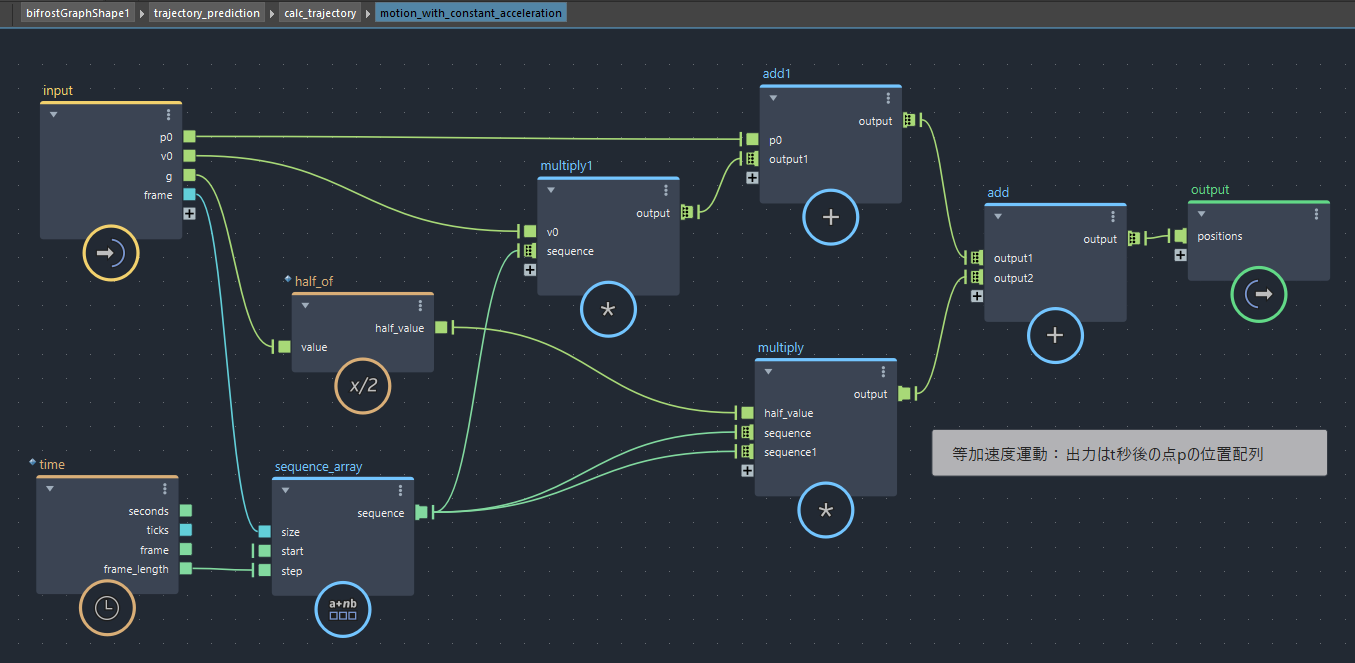Add a new port on the input node
The height and width of the screenshot is (663, 1355).
tap(189, 213)
